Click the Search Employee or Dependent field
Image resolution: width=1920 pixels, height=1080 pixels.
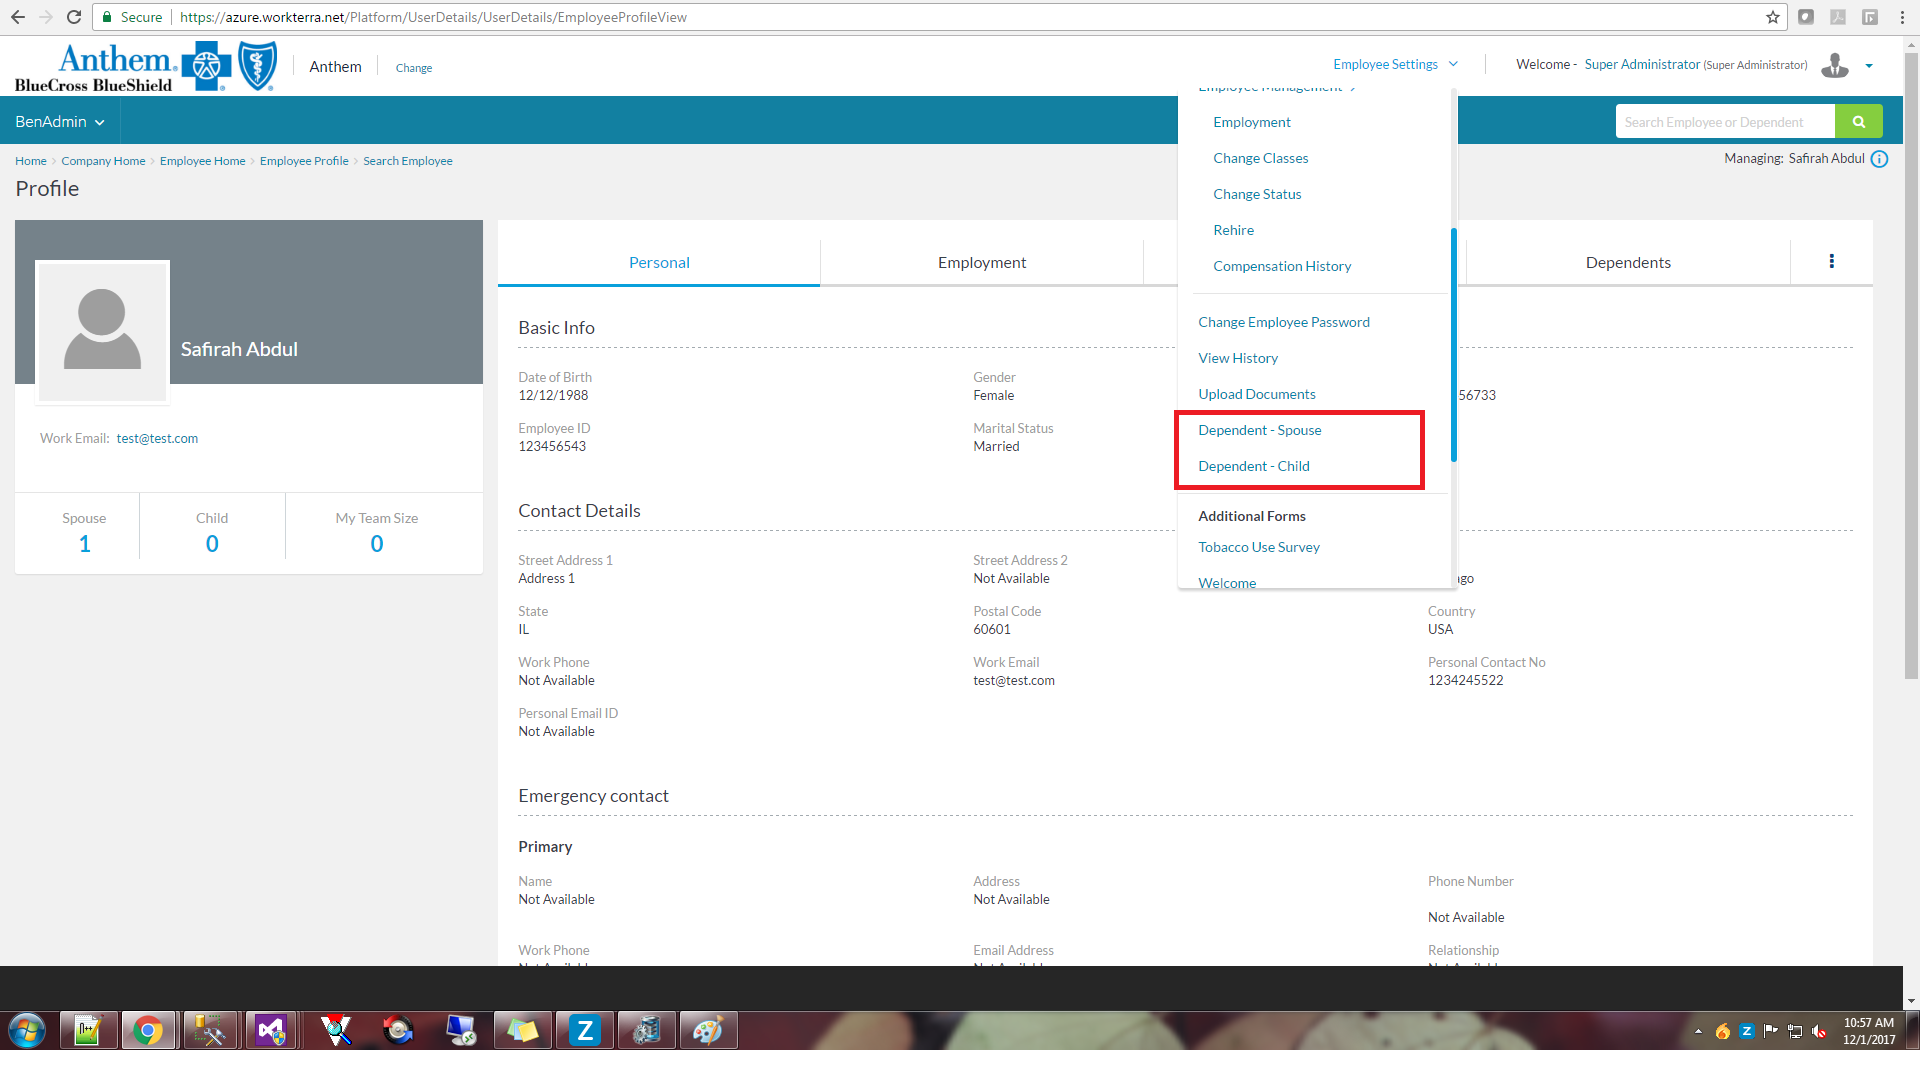pyautogui.click(x=1724, y=122)
